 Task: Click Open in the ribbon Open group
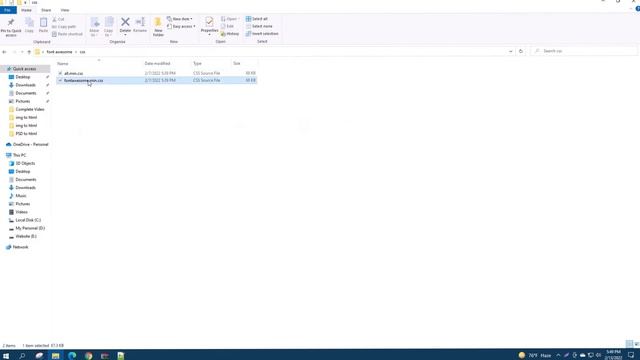230,19
